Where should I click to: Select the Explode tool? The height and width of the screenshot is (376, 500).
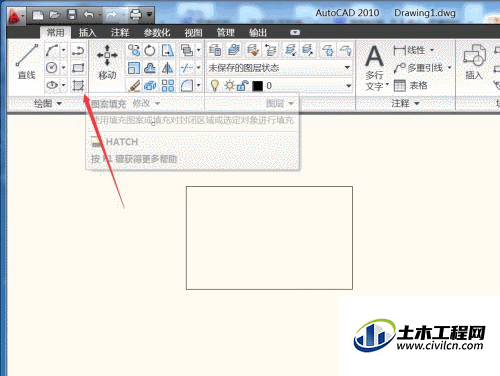(150, 86)
